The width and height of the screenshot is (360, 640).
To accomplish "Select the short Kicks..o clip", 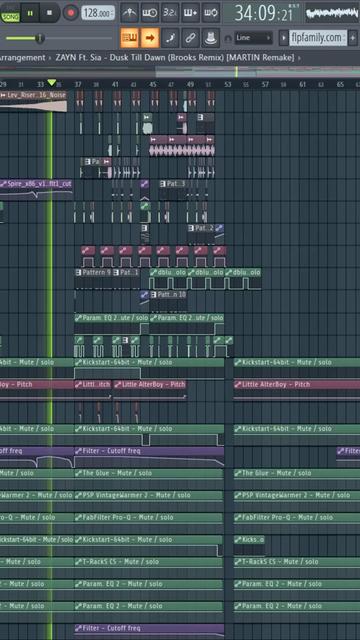I will click(249, 545).
